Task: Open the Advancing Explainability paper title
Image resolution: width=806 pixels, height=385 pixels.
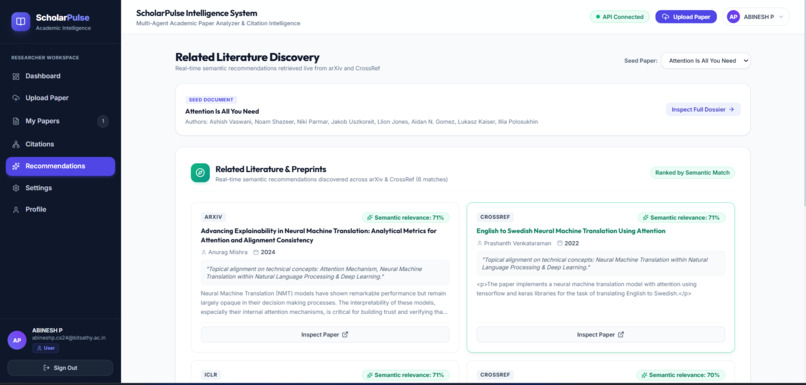Action: pos(319,236)
